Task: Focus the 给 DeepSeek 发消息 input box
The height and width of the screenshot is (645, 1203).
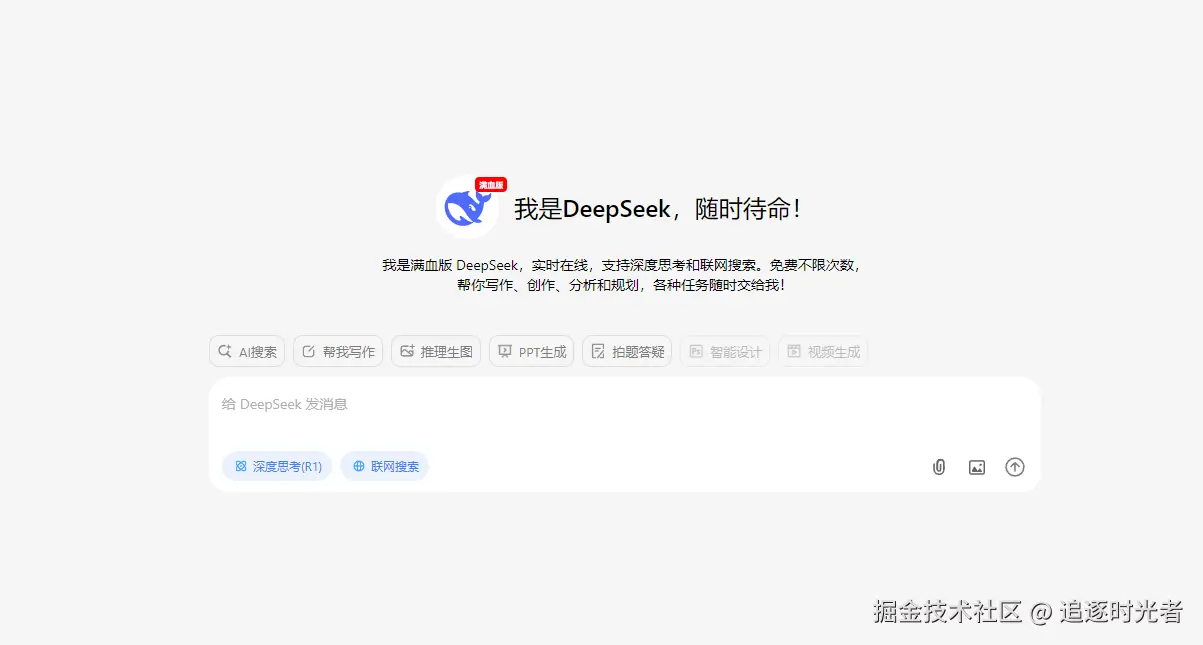Action: 625,404
